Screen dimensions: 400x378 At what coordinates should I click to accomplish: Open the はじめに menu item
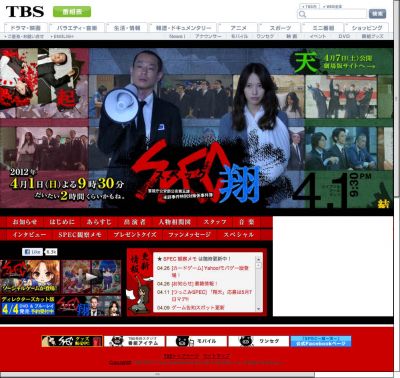(x=62, y=222)
